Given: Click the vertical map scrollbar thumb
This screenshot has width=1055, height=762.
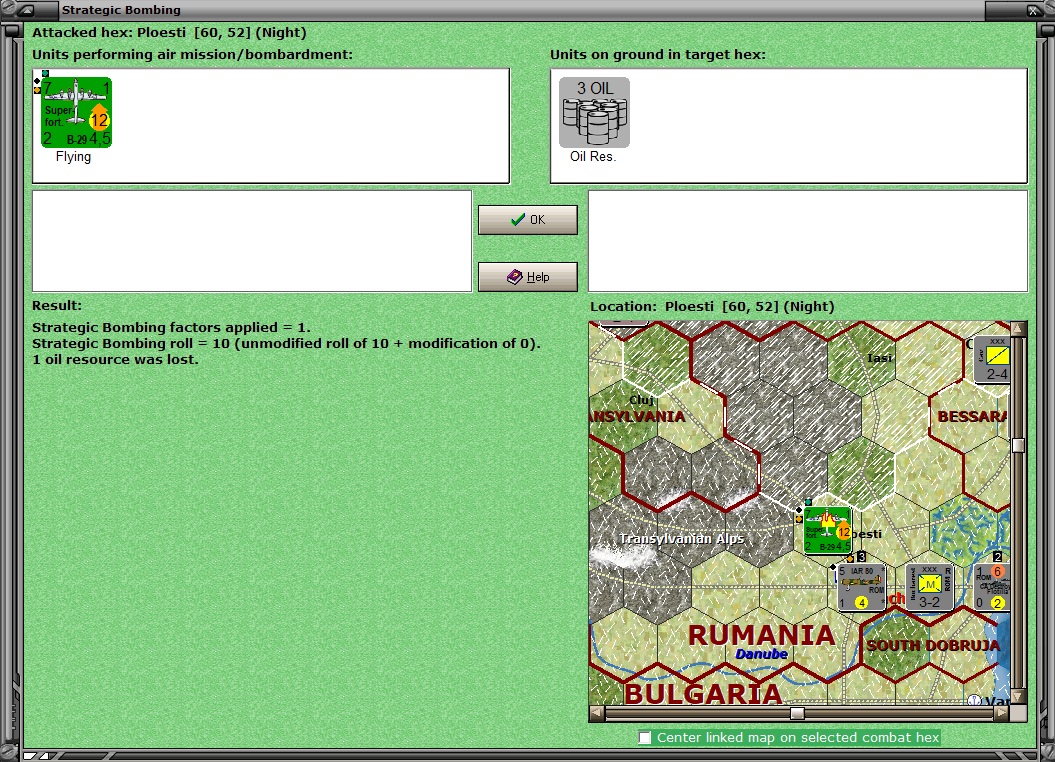Looking at the screenshot, I should 1018,445.
